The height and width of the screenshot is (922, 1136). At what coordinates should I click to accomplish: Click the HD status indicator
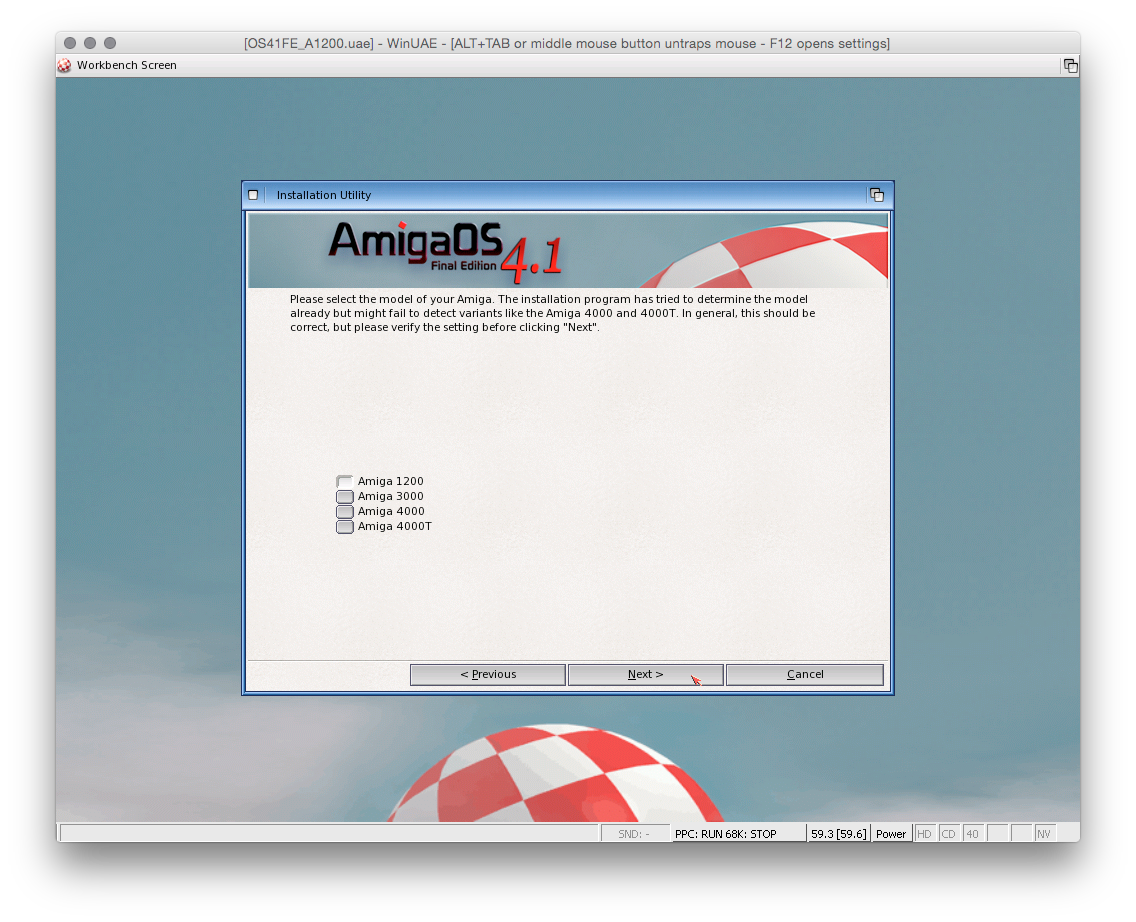click(924, 834)
